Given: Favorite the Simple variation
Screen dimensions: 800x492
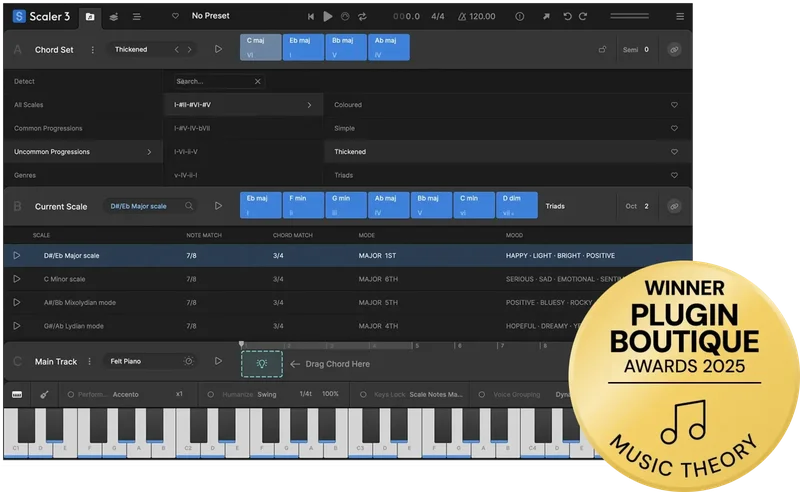Looking at the screenshot, I should click(x=674, y=128).
